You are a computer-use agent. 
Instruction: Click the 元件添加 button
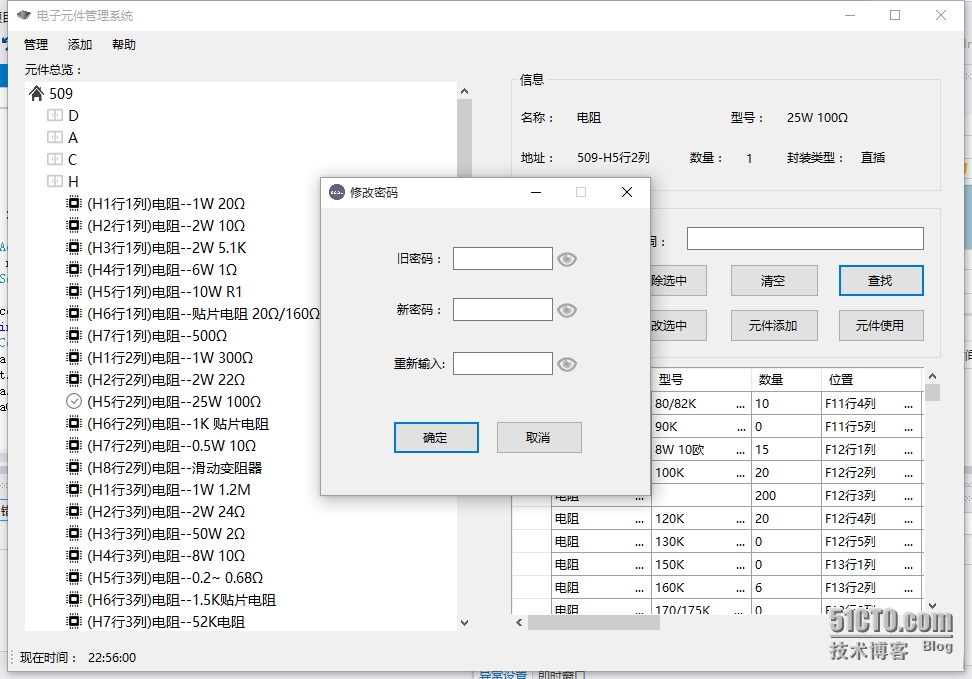(x=774, y=326)
